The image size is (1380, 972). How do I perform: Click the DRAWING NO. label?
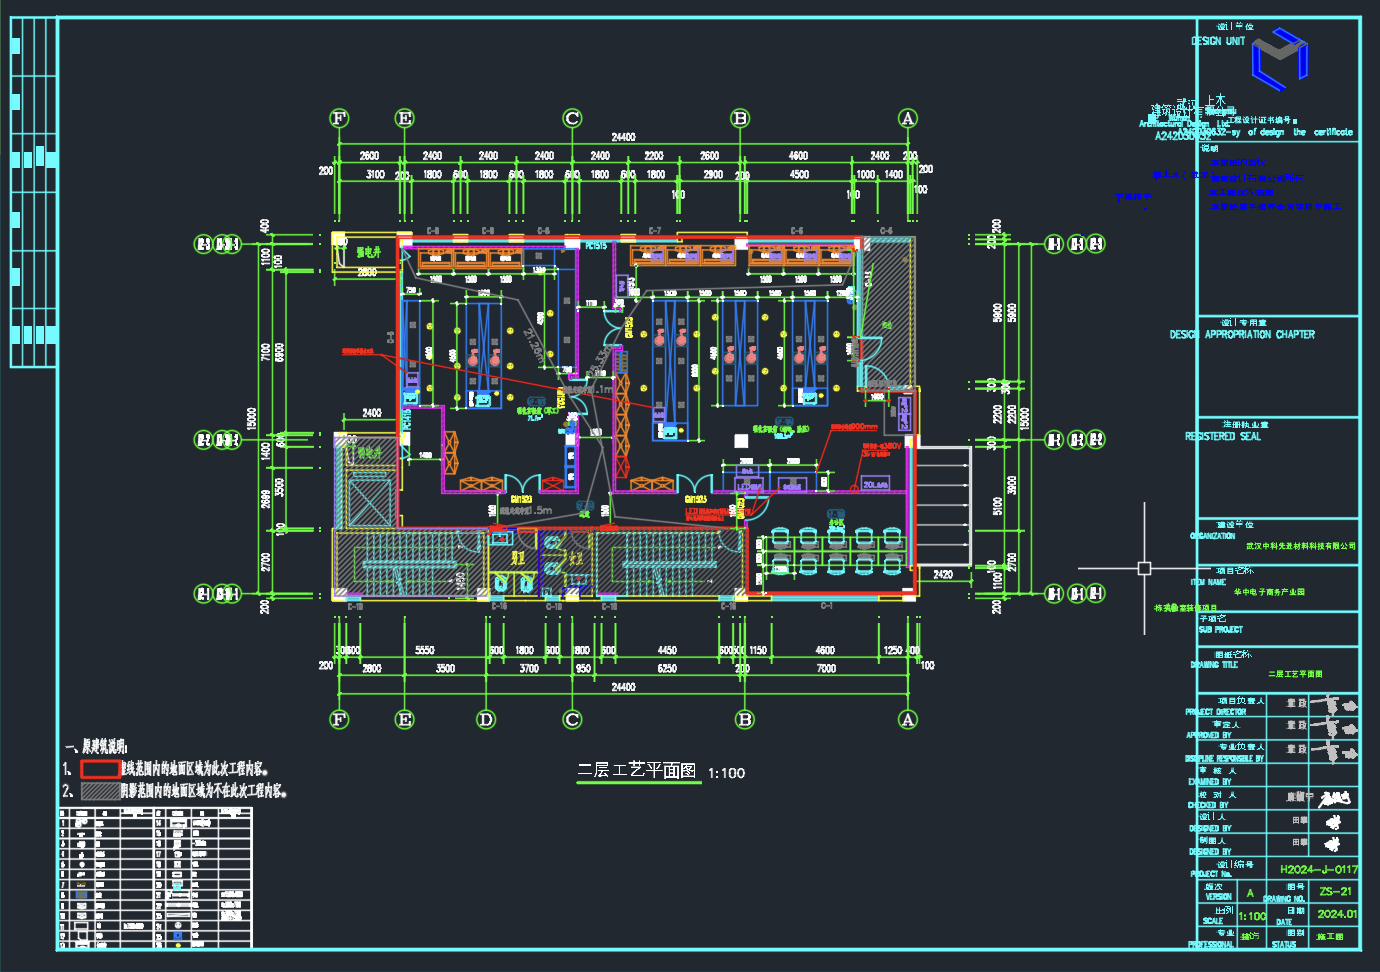tap(1284, 899)
